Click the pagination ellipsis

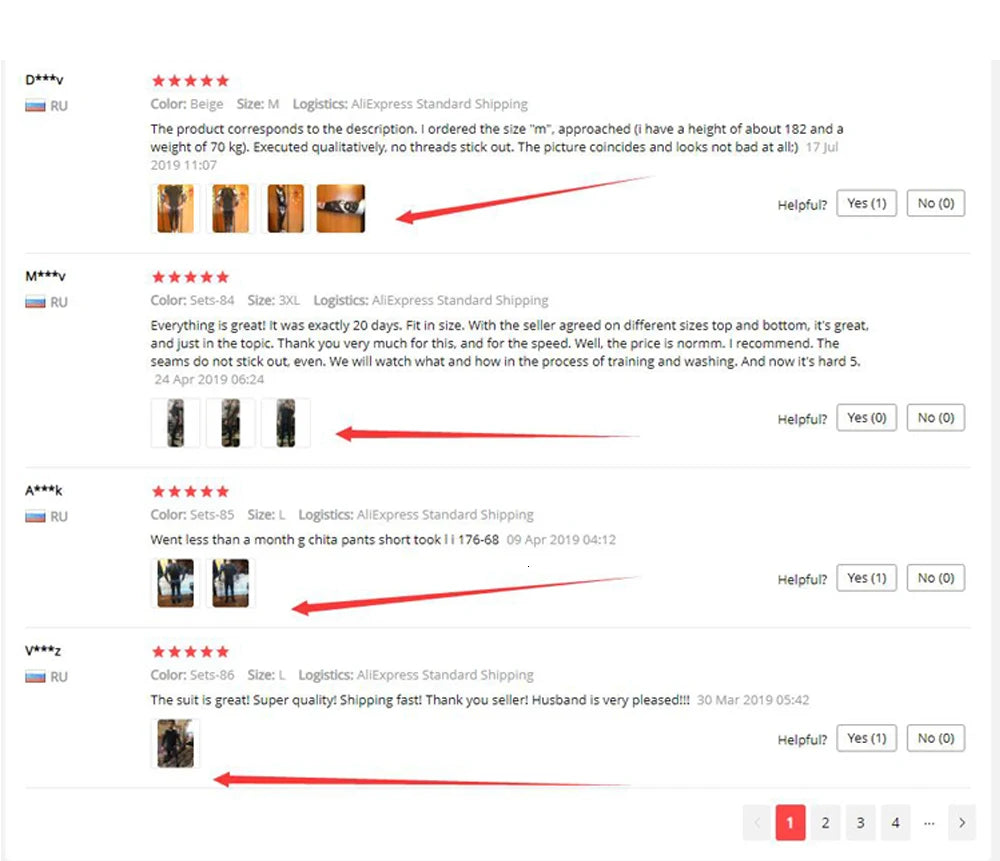tap(929, 823)
